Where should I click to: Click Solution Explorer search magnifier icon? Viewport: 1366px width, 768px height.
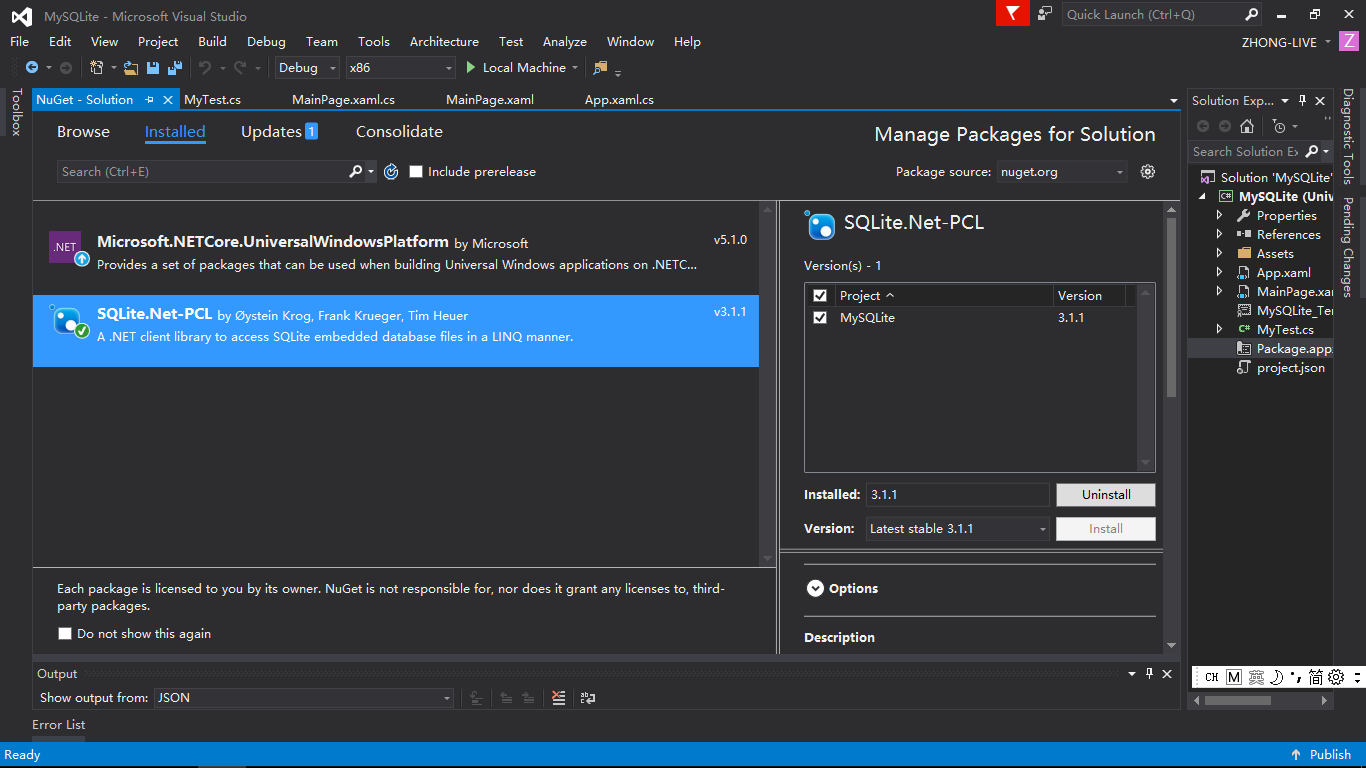point(1309,152)
